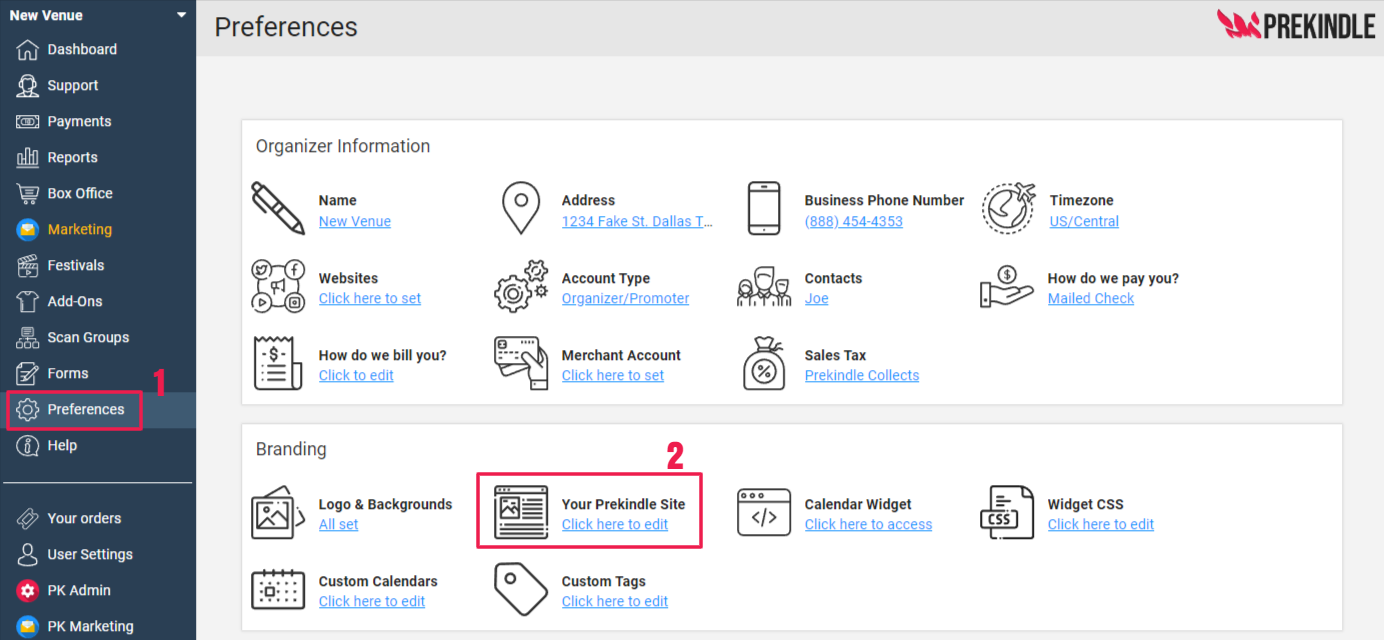Click the Marketing envelope icon
Viewport: 1384px width, 640px height.
tap(28, 229)
